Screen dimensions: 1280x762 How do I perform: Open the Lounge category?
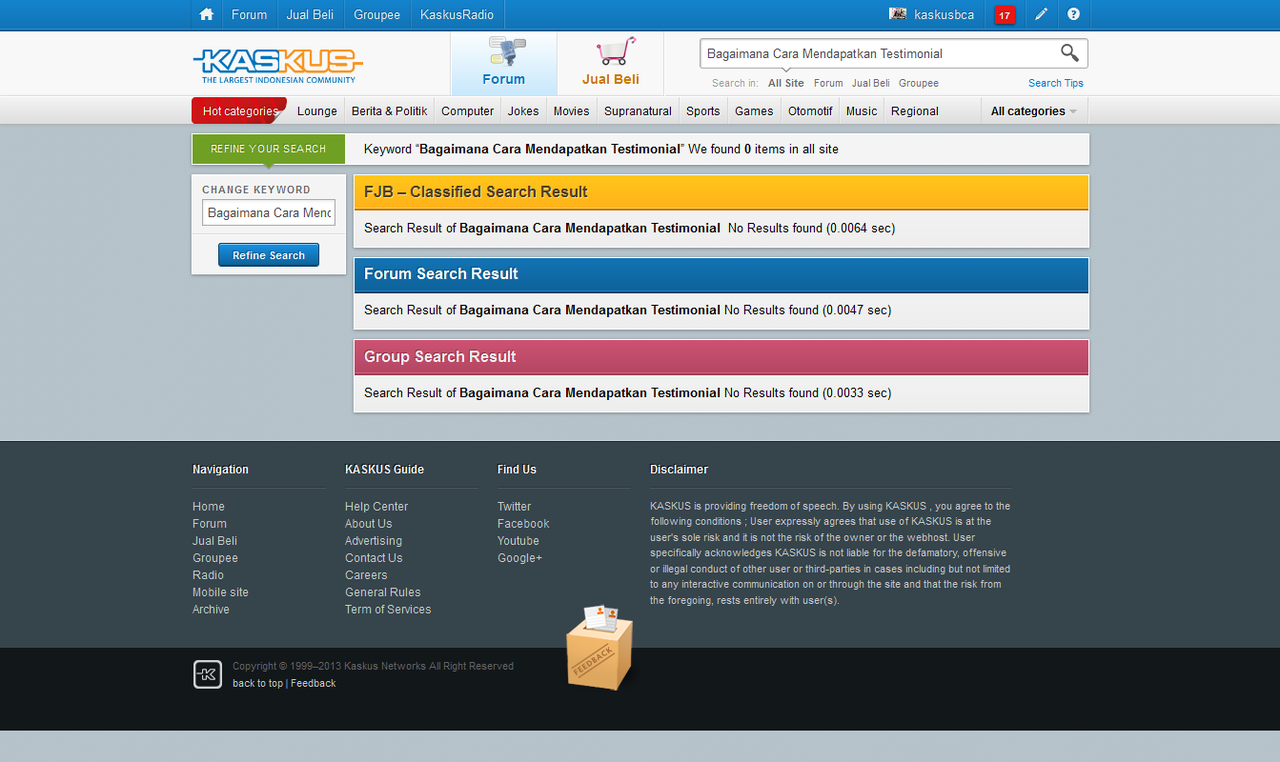[317, 111]
